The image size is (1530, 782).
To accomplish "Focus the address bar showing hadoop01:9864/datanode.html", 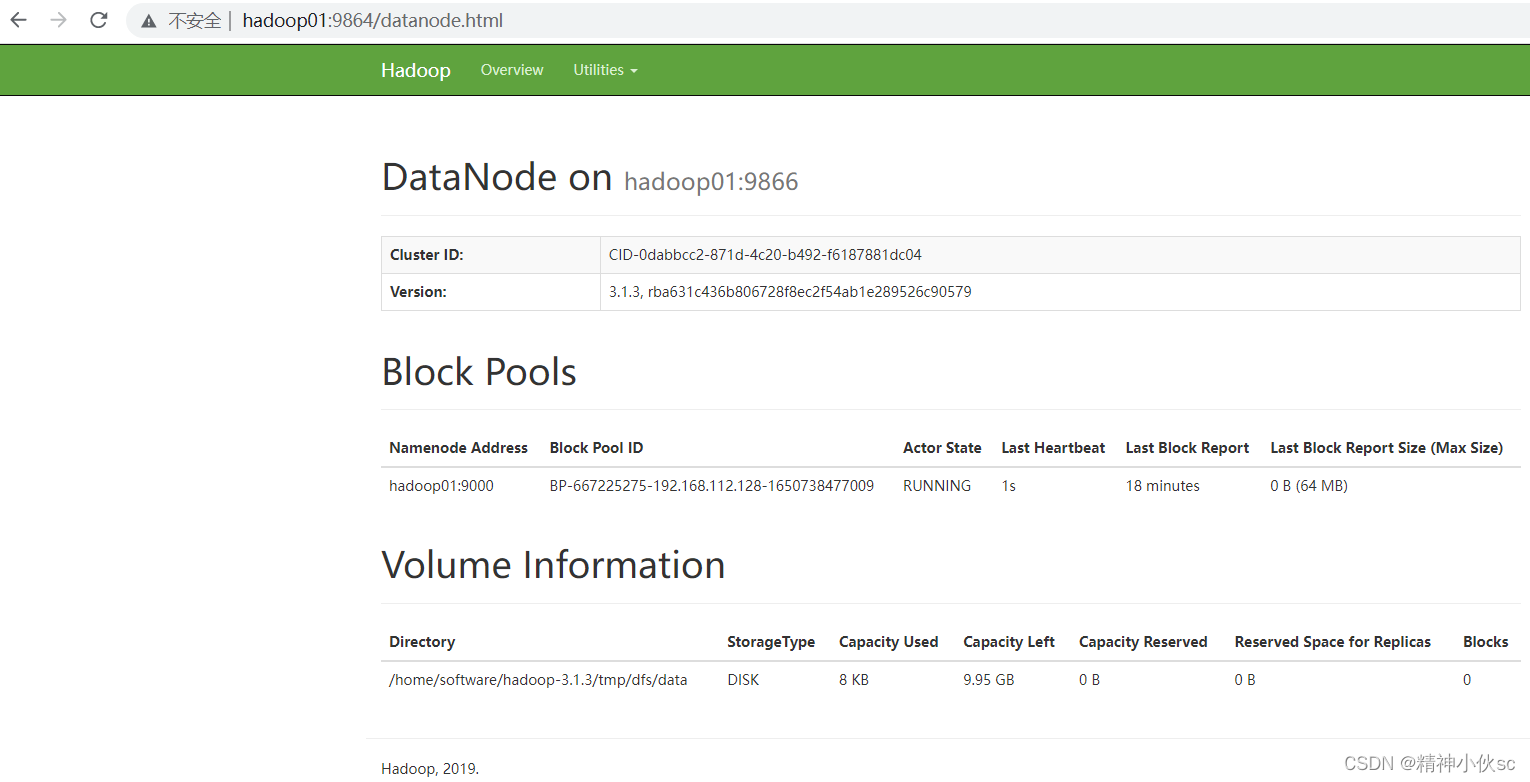I will (830, 20).
